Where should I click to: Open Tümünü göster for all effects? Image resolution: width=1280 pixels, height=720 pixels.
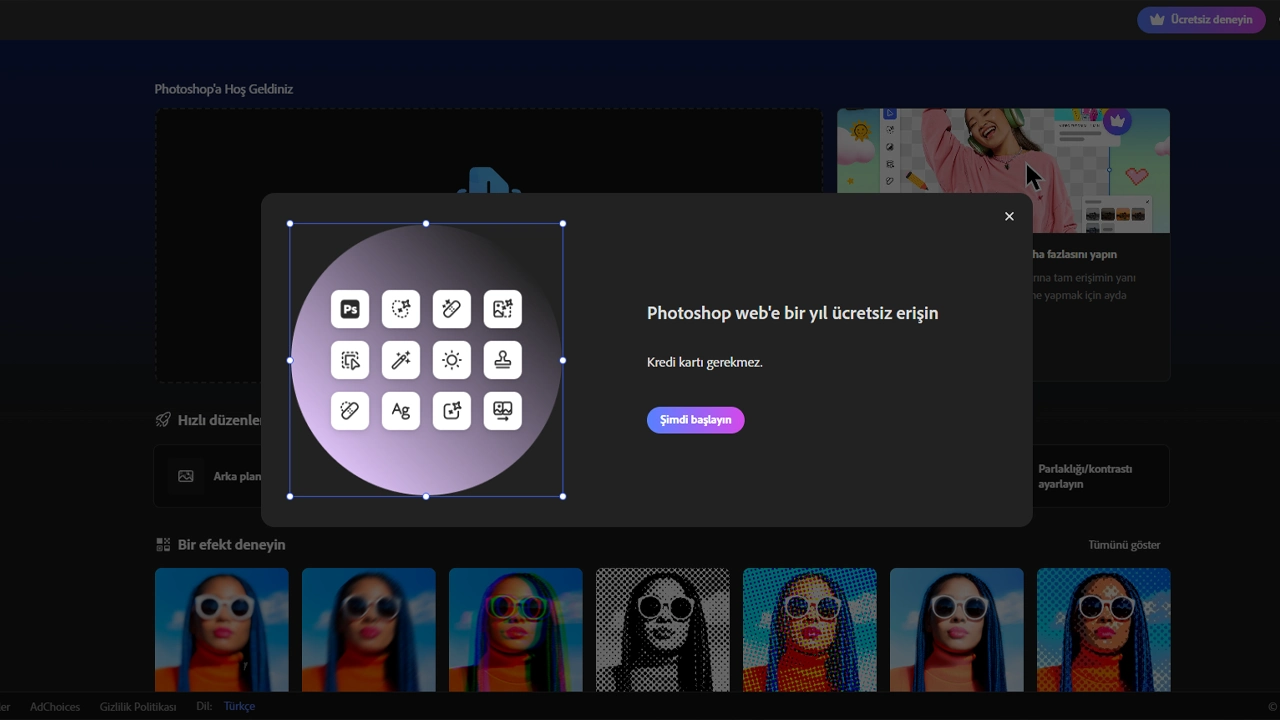coord(1124,544)
